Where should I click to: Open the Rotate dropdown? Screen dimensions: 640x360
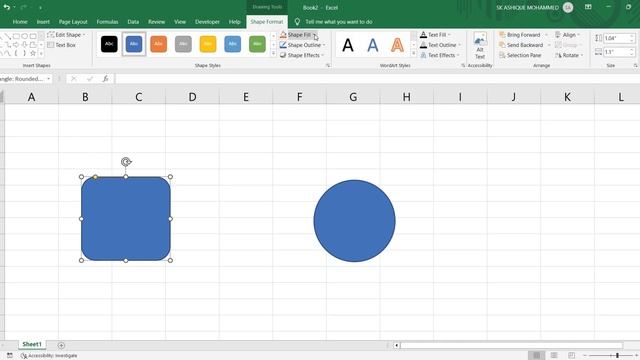click(x=569, y=55)
